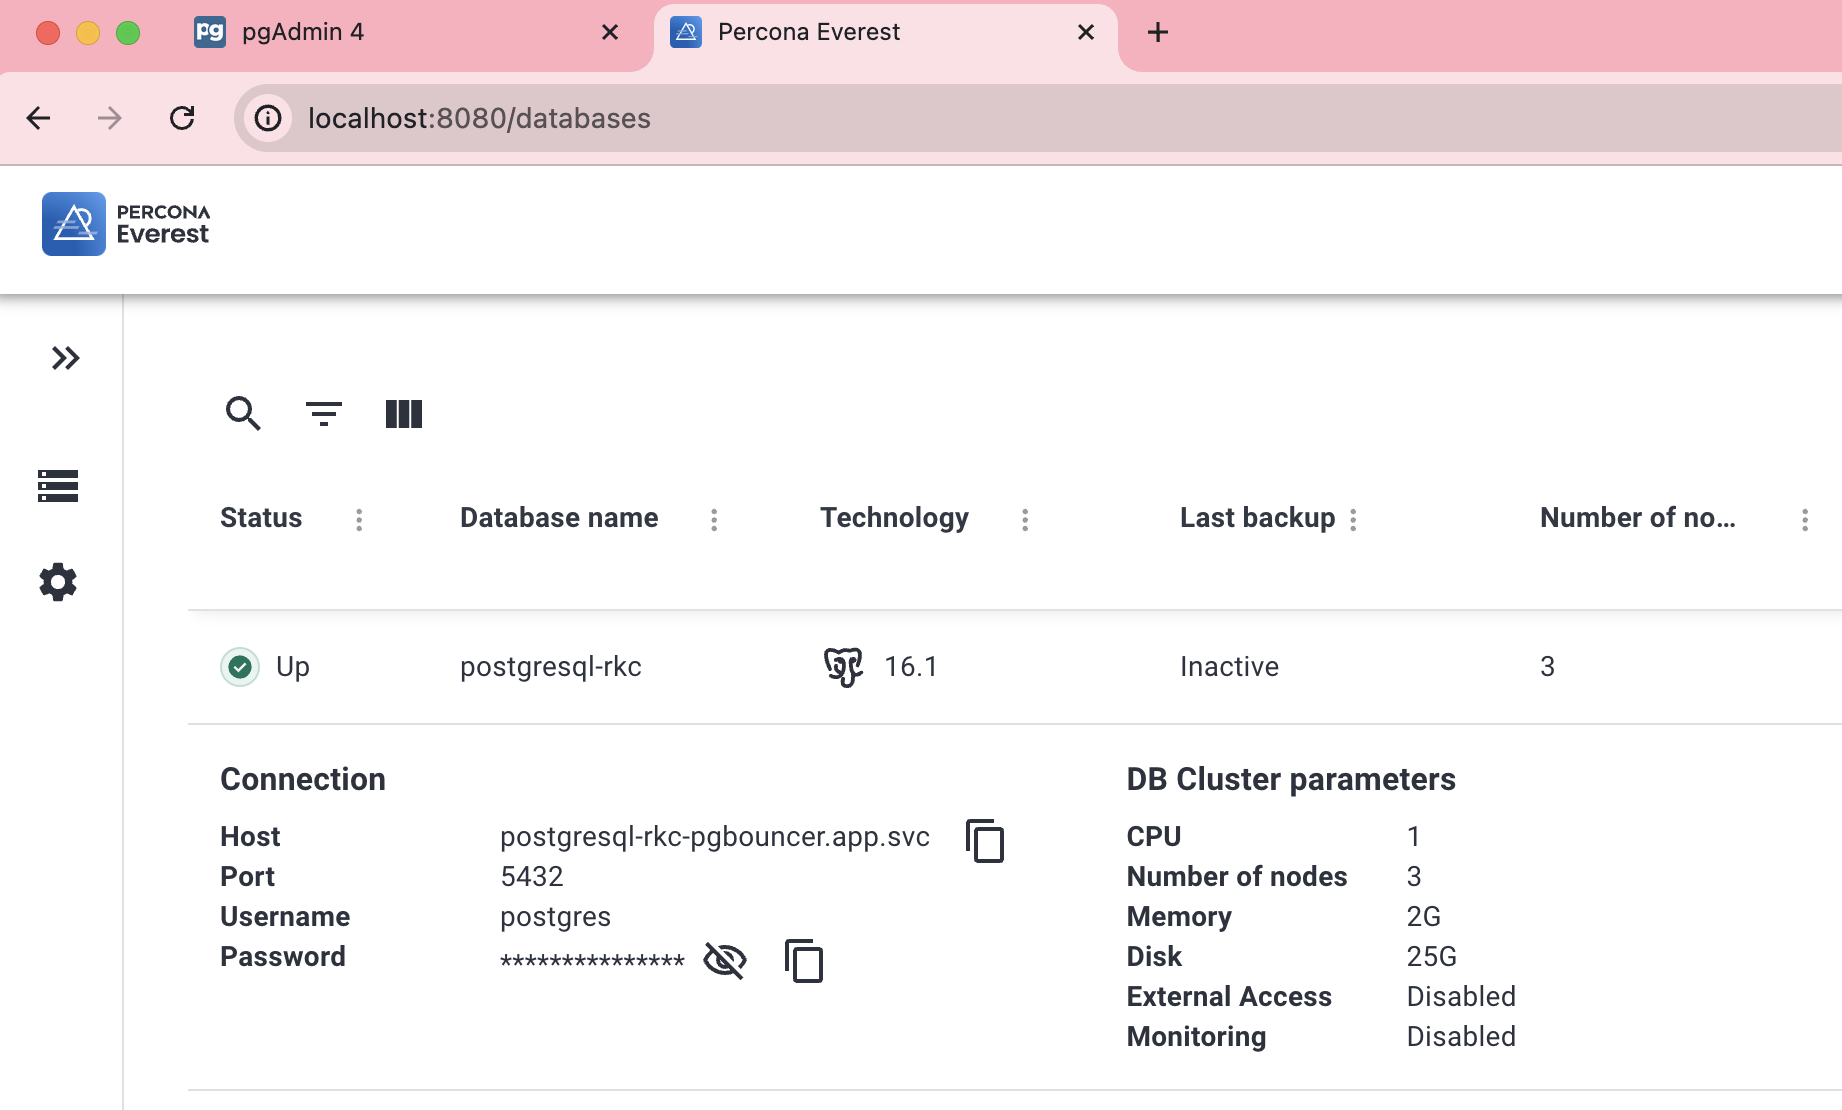Click the PostgreSQL elephant technology icon

coord(843,665)
